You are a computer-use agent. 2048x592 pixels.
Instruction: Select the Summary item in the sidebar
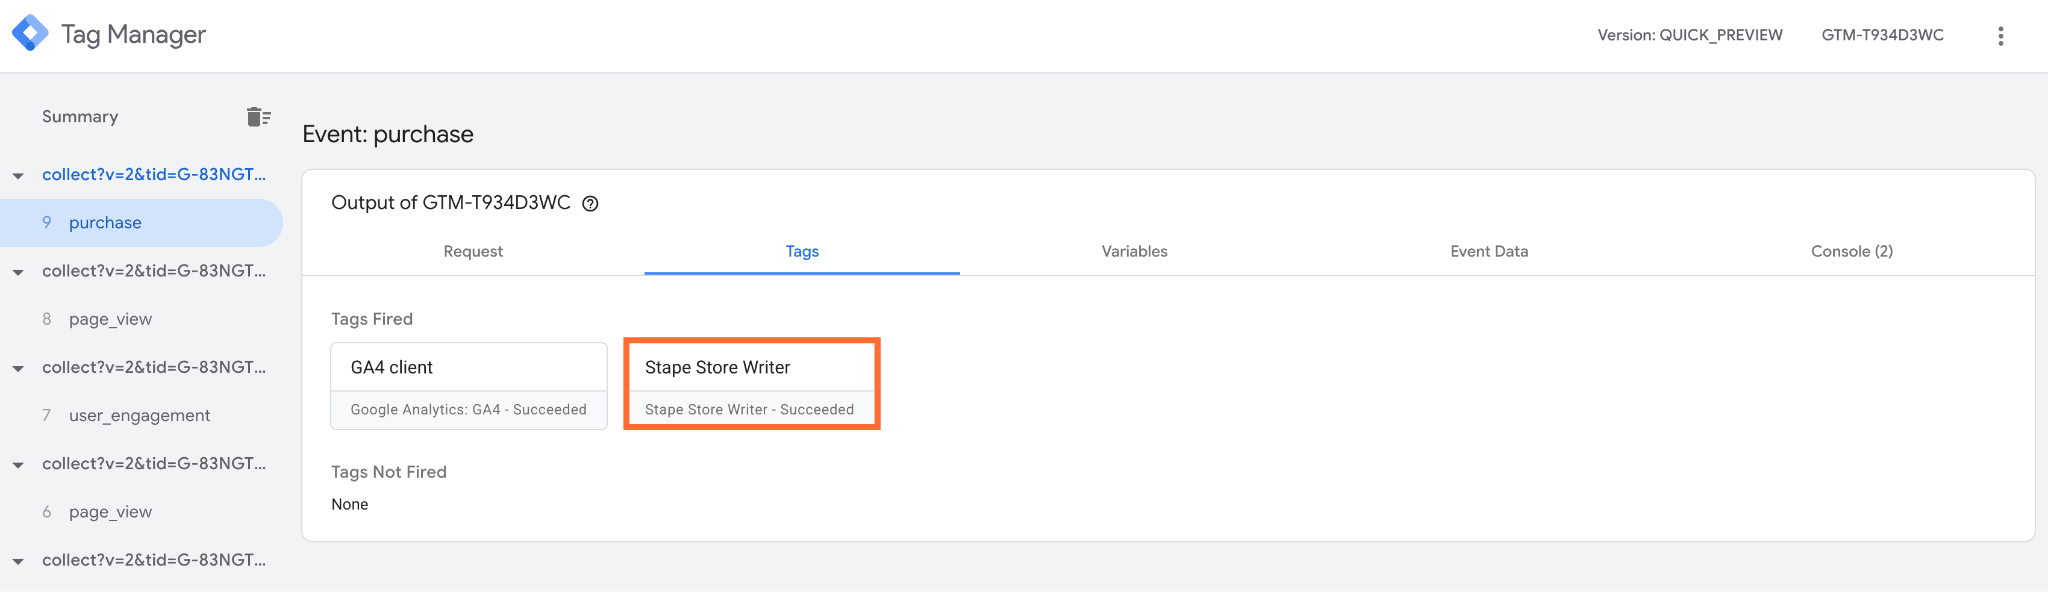(80, 117)
